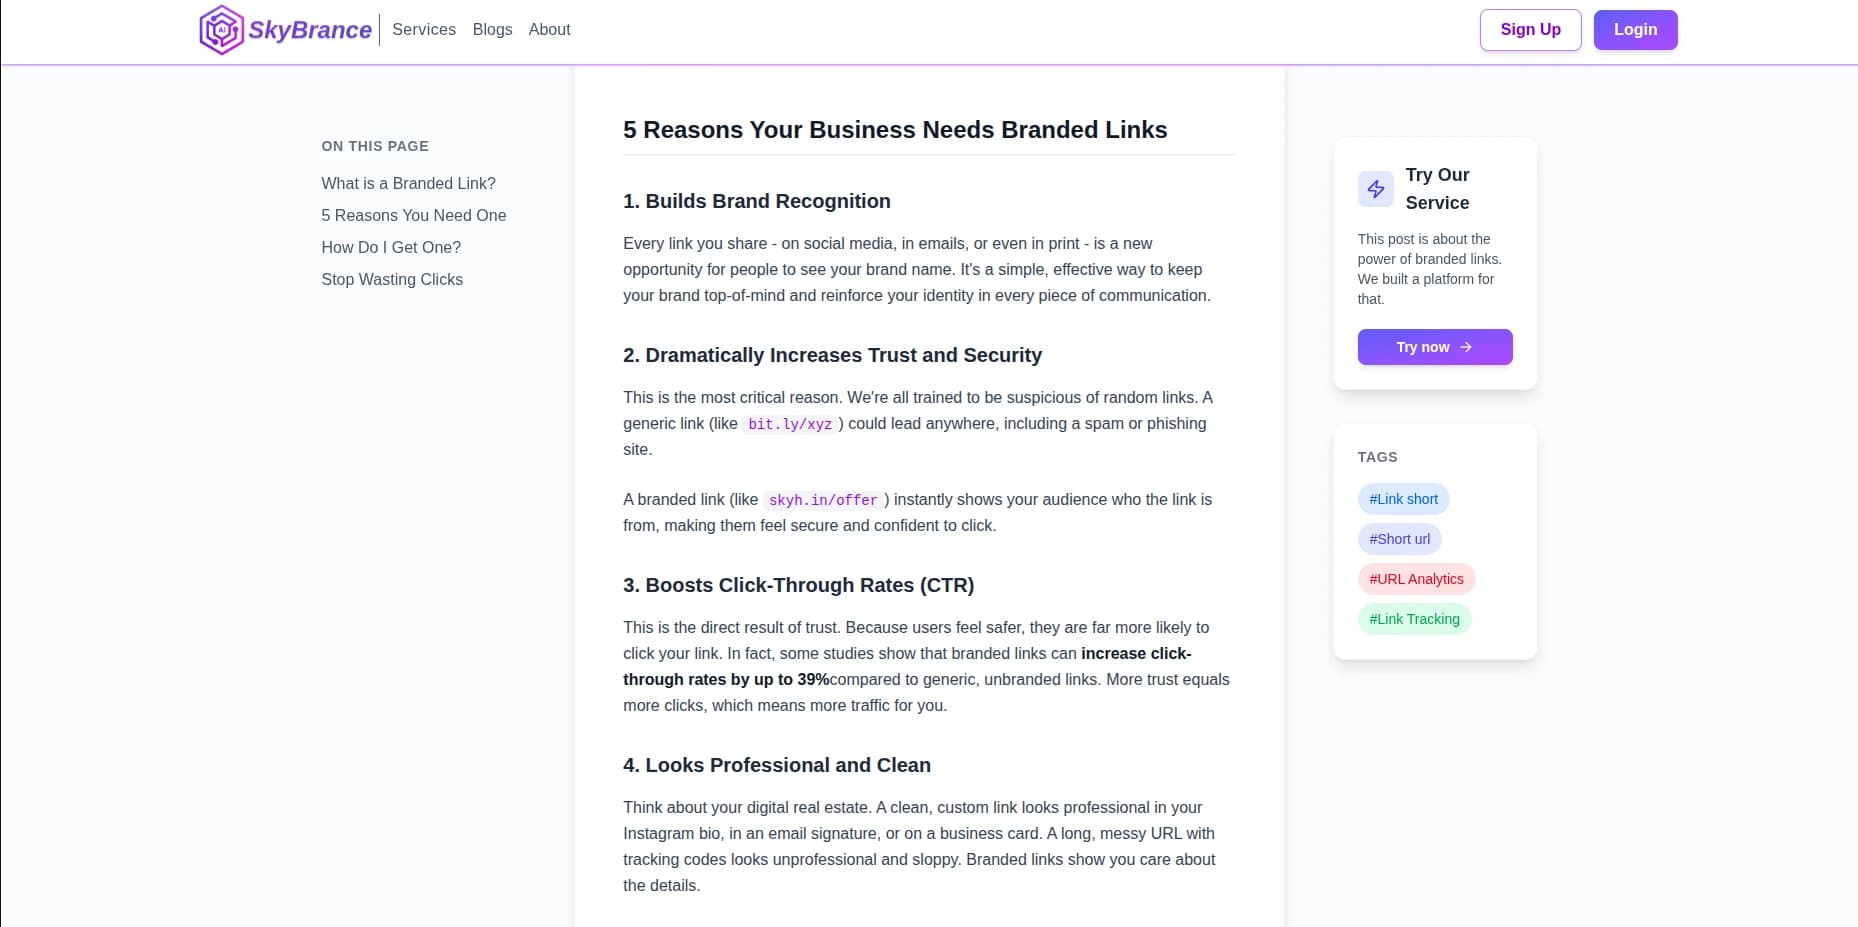Open the #Link Tracking tag
The width and height of the screenshot is (1858, 927).
pos(1414,619)
